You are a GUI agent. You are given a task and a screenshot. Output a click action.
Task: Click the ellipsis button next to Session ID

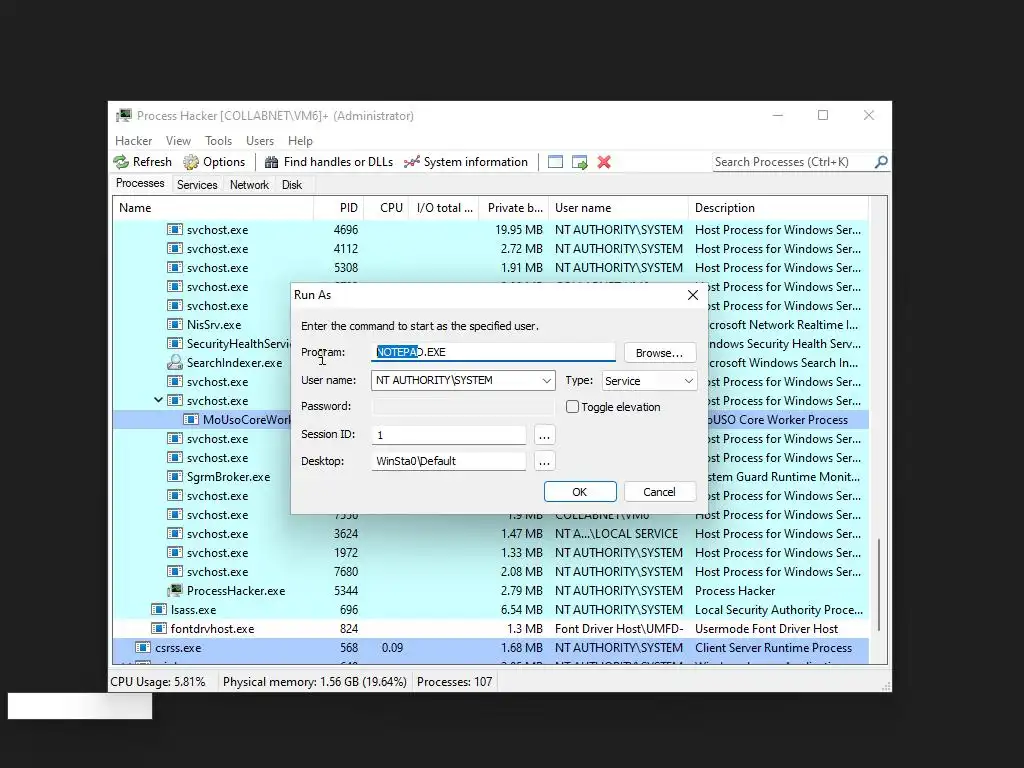pyautogui.click(x=544, y=435)
